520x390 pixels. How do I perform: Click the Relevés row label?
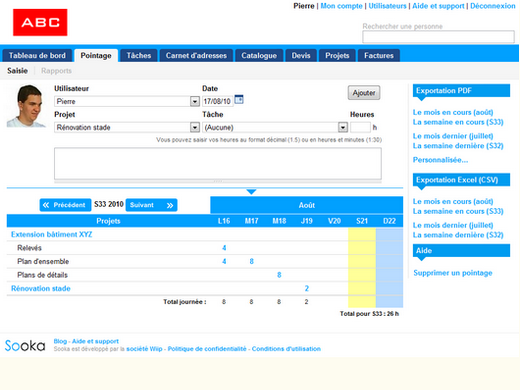pos(29,248)
